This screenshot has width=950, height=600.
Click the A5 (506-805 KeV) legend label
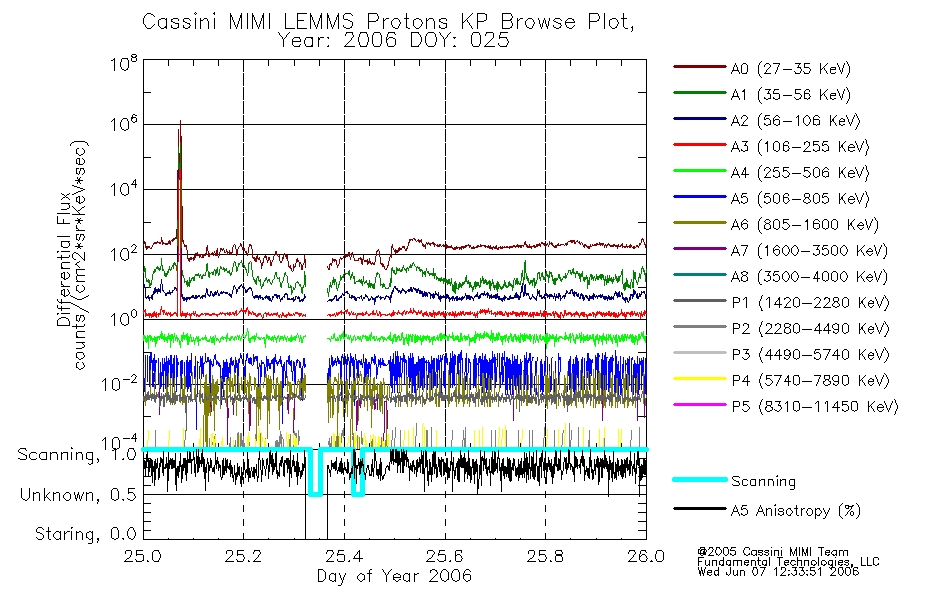(x=800, y=199)
